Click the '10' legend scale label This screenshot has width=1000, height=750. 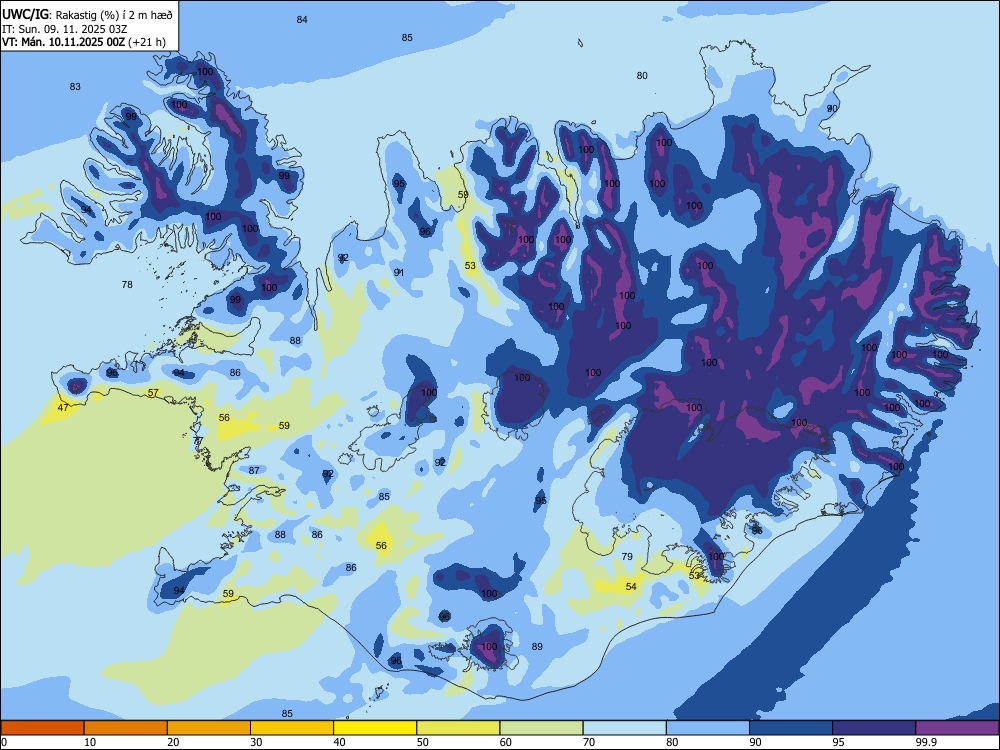(90, 742)
